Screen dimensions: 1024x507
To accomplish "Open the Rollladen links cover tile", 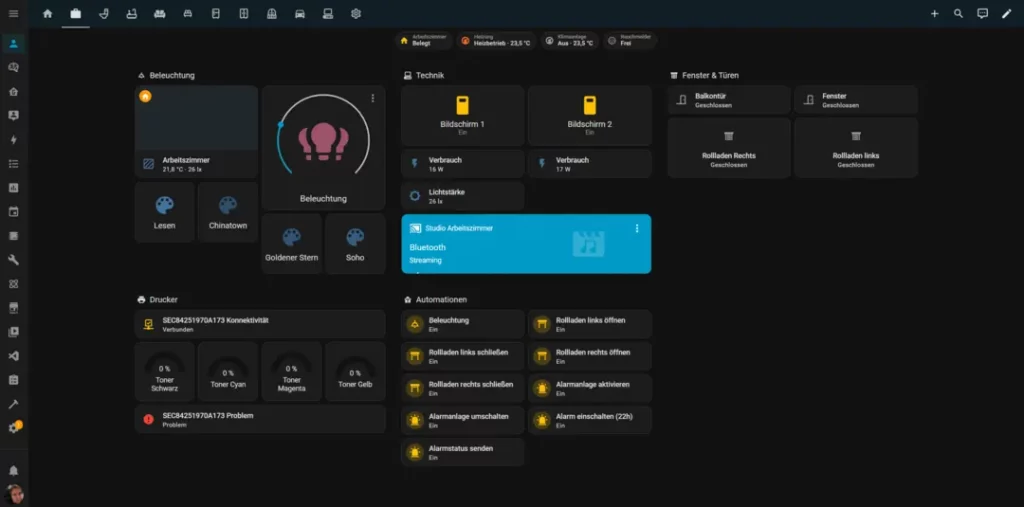I will click(x=856, y=148).
